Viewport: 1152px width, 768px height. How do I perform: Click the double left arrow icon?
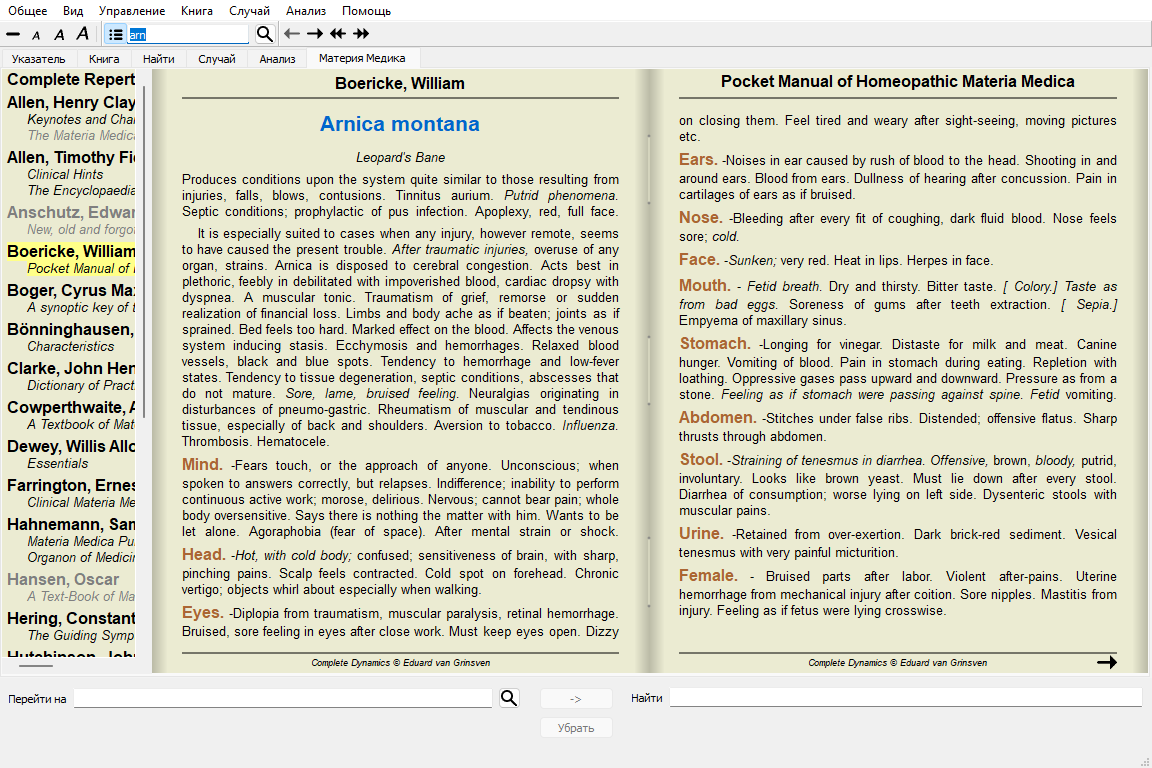(338, 34)
